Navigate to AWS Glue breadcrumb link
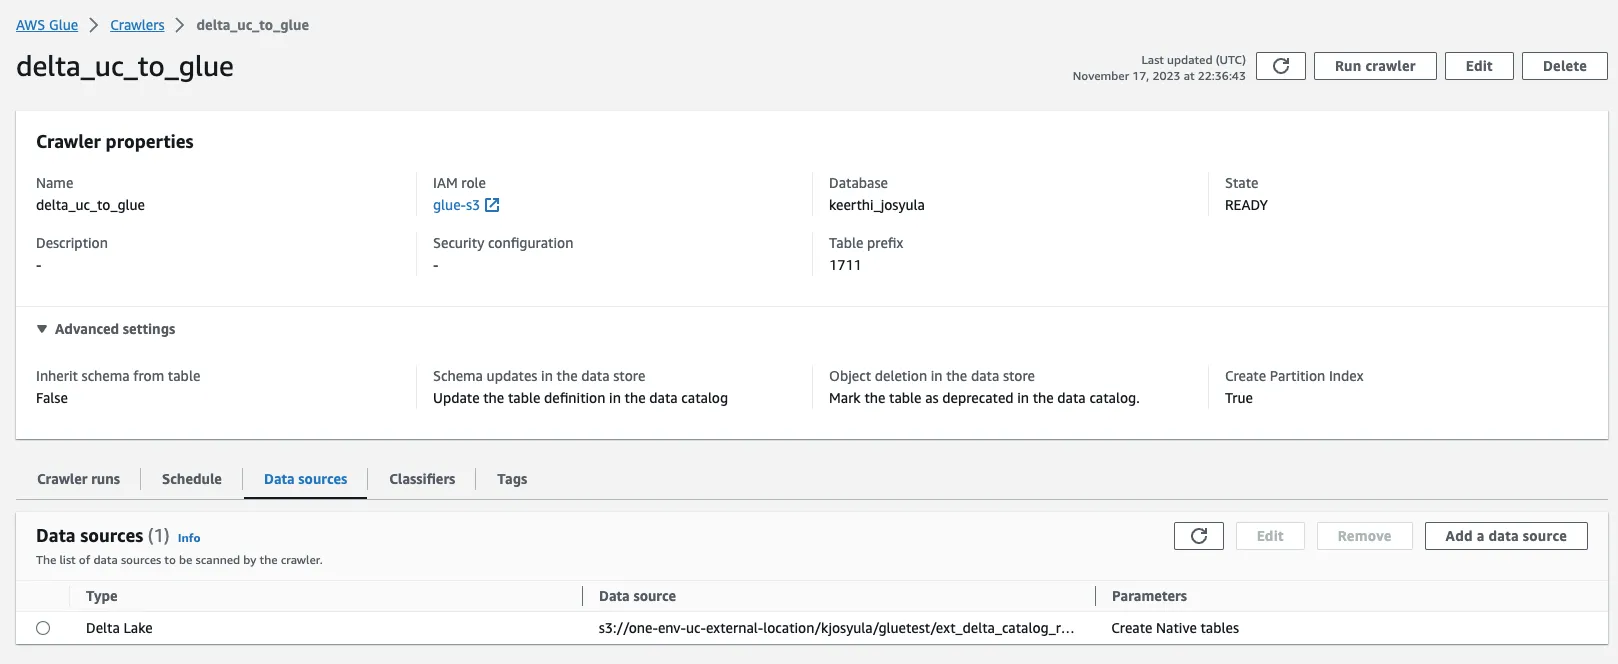The height and width of the screenshot is (664, 1618). [x=47, y=25]
